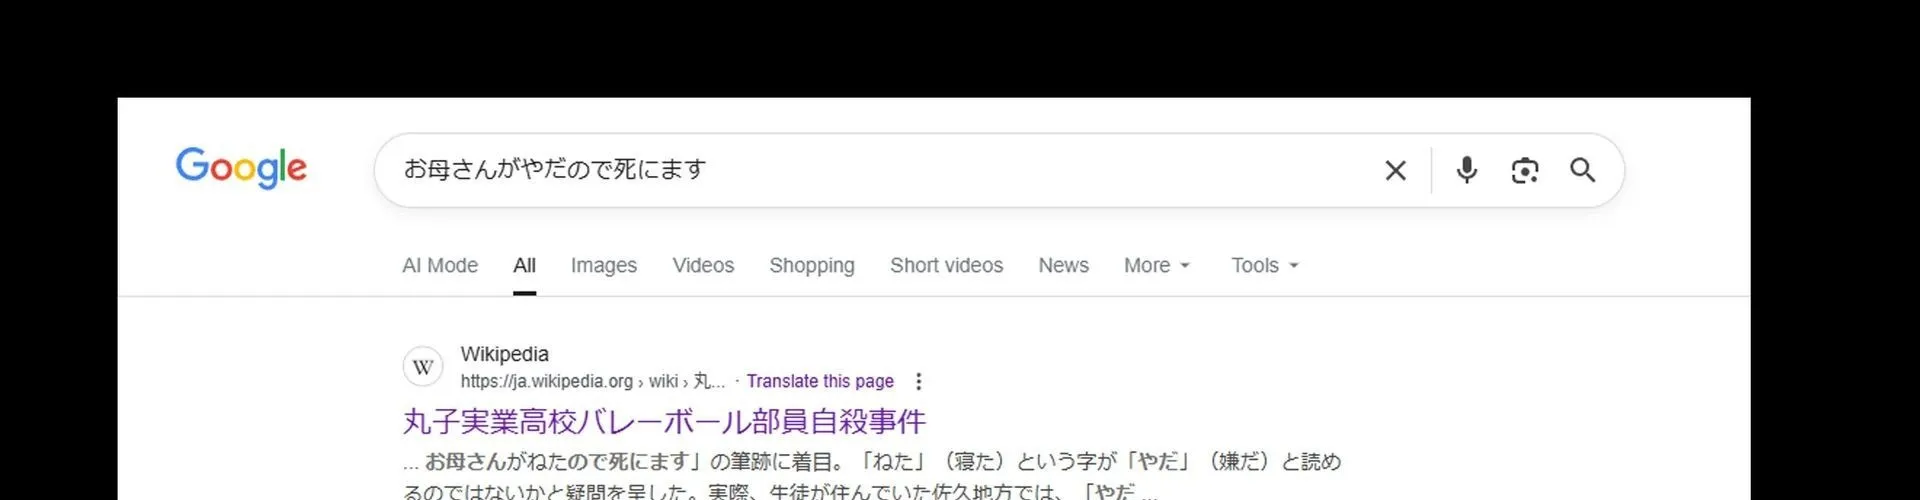Screen dimensions: 1920x500
Task: Open the three-dot menu beside Translate this page
Action: tap(918, 381)
